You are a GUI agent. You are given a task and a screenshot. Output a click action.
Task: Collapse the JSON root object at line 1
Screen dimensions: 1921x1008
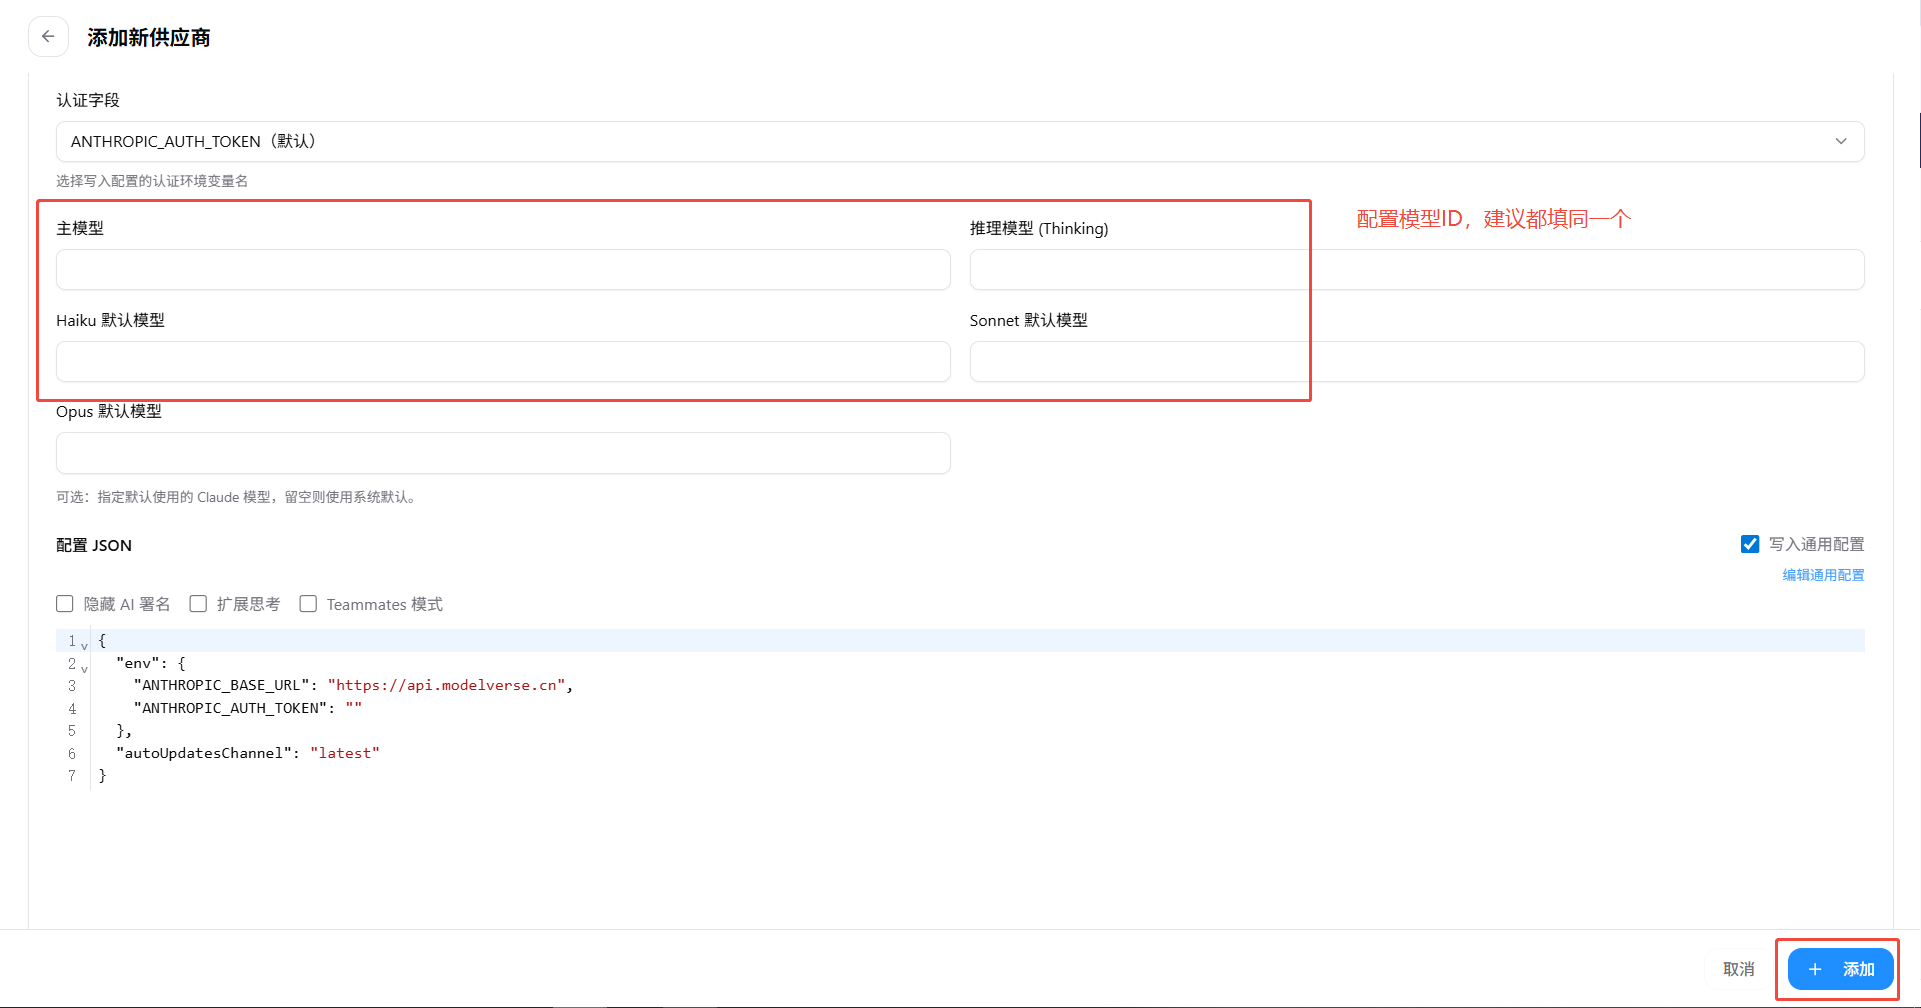pyautogui.click(x=85, y=645)
